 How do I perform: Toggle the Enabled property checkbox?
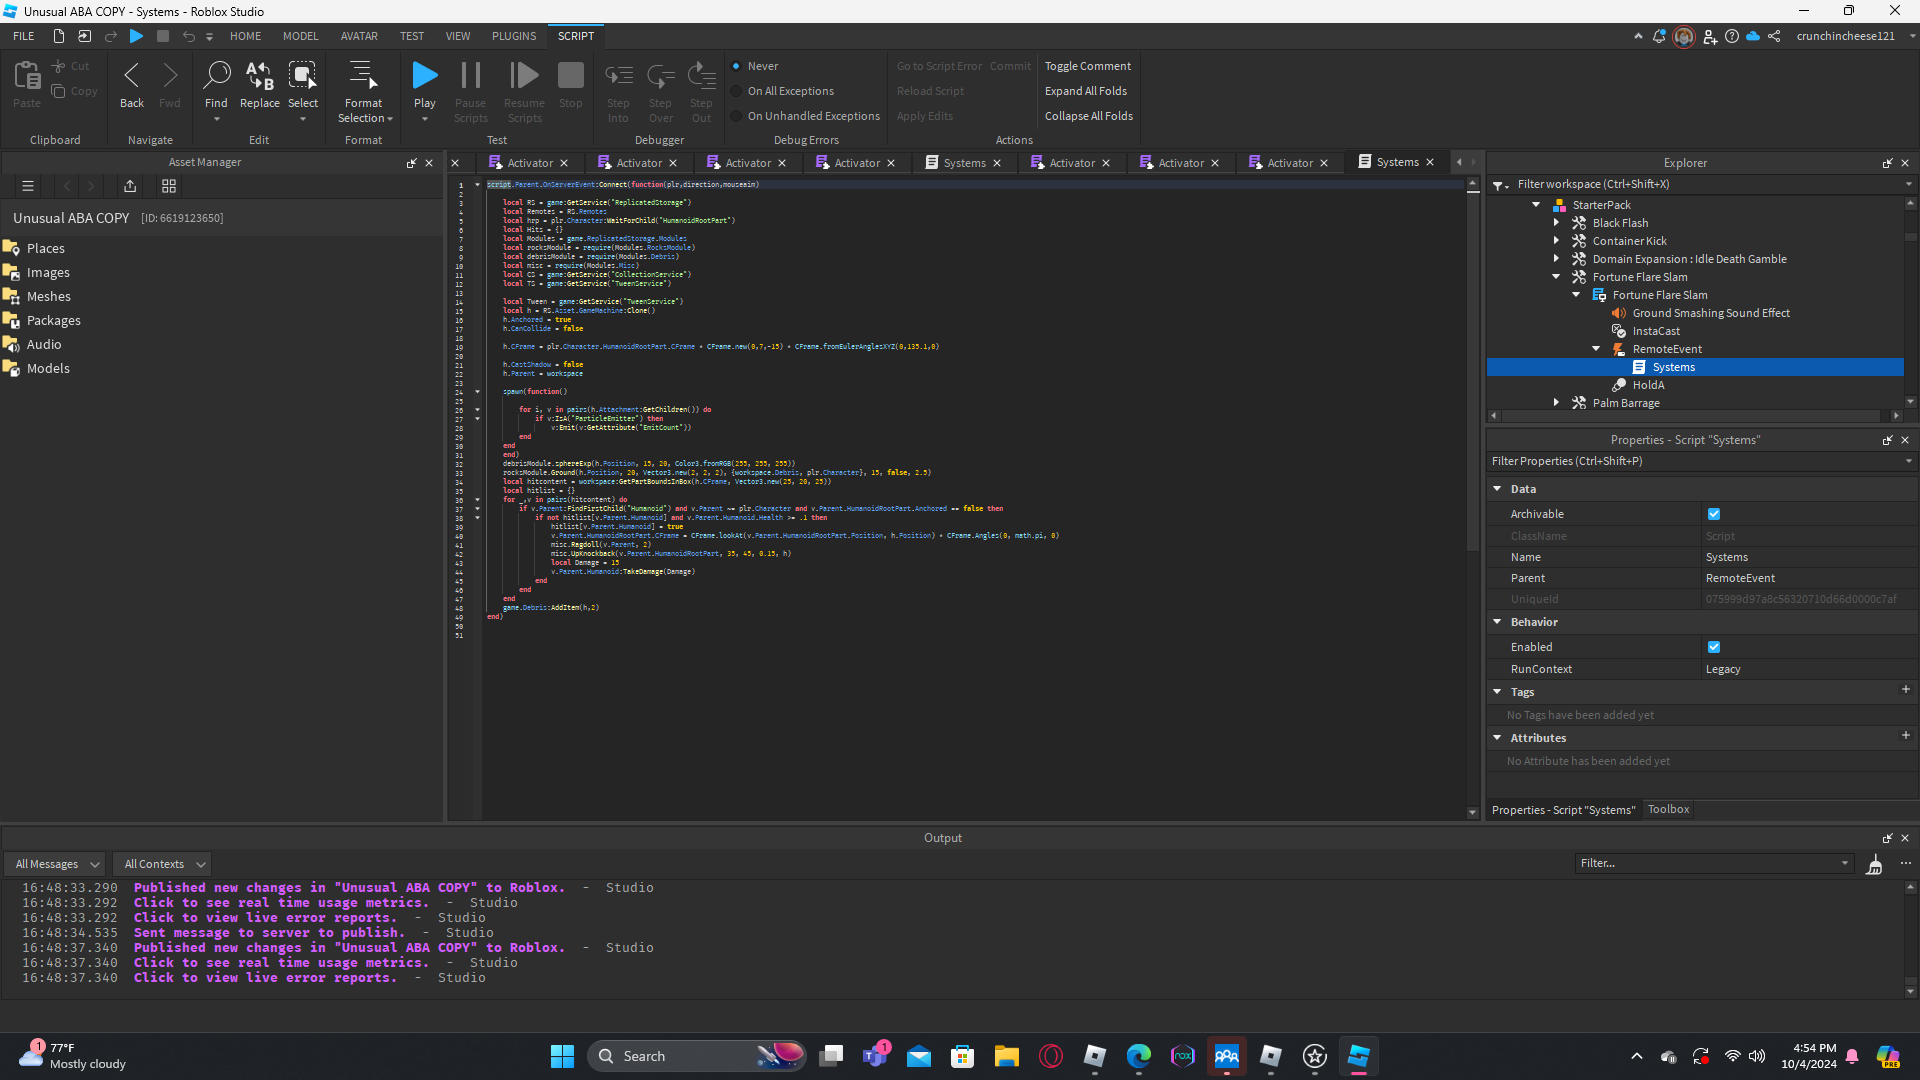point(1714,647)
